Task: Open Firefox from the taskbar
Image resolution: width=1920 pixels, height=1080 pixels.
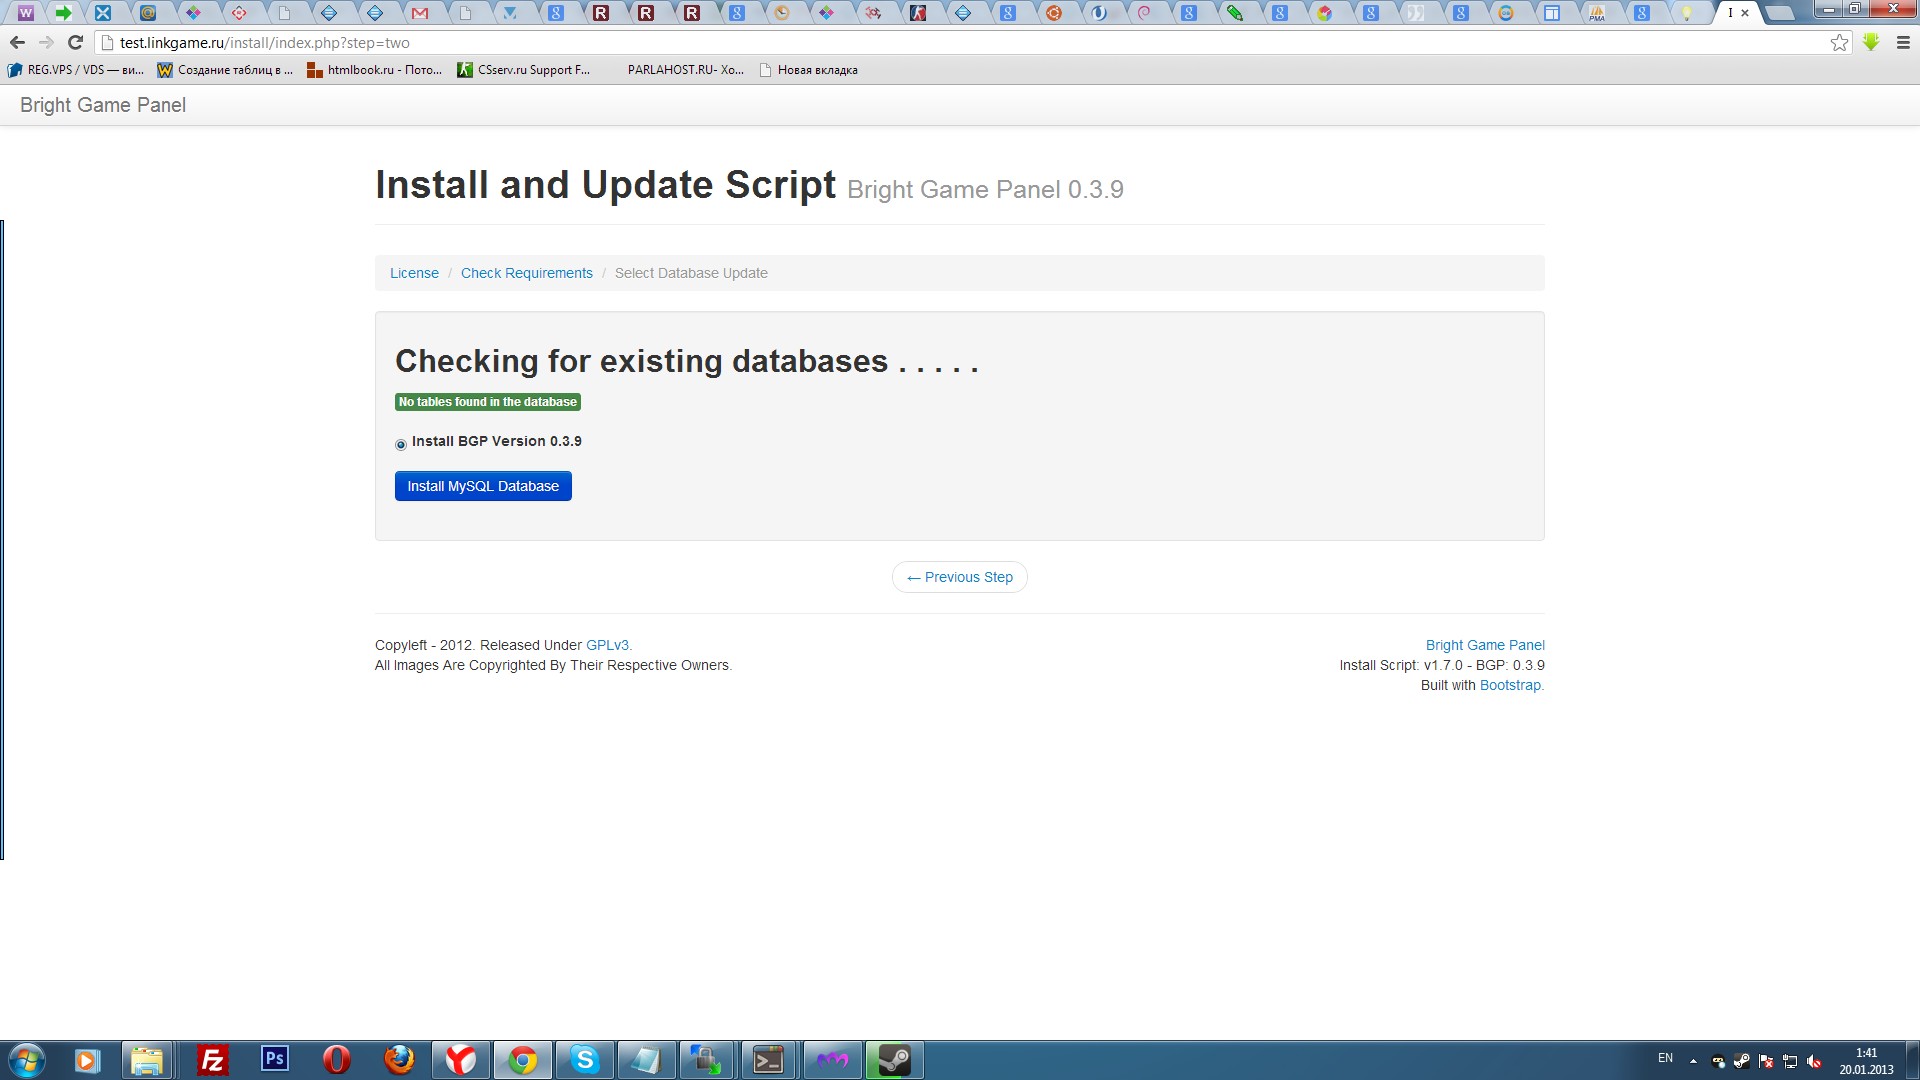Action: tap(399, 1060)
